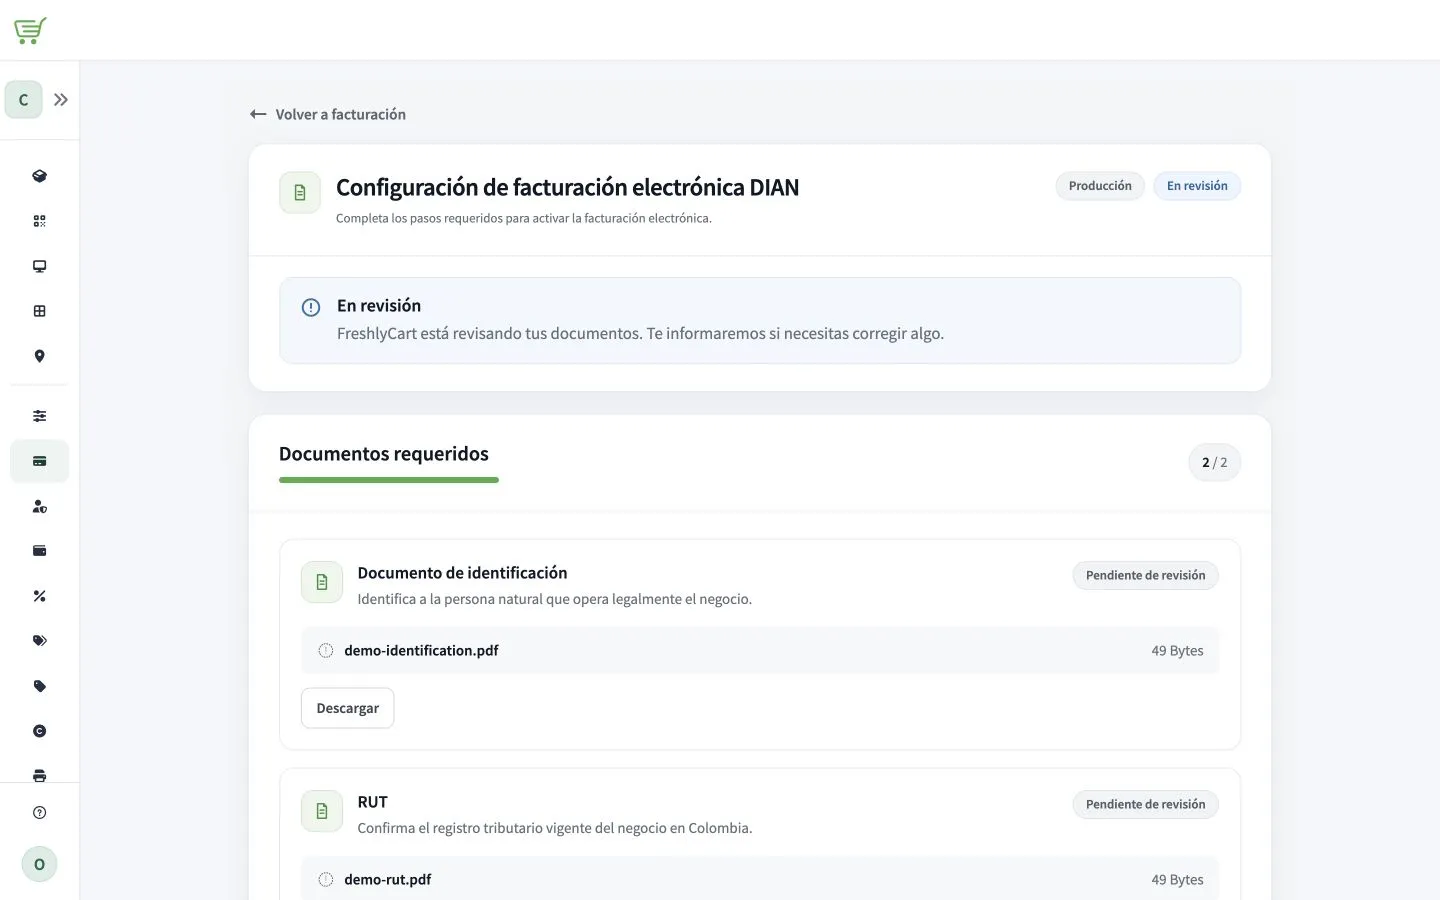Open the C account avatar in sidebar
1440x900 pixels.
tap(24, 100)
